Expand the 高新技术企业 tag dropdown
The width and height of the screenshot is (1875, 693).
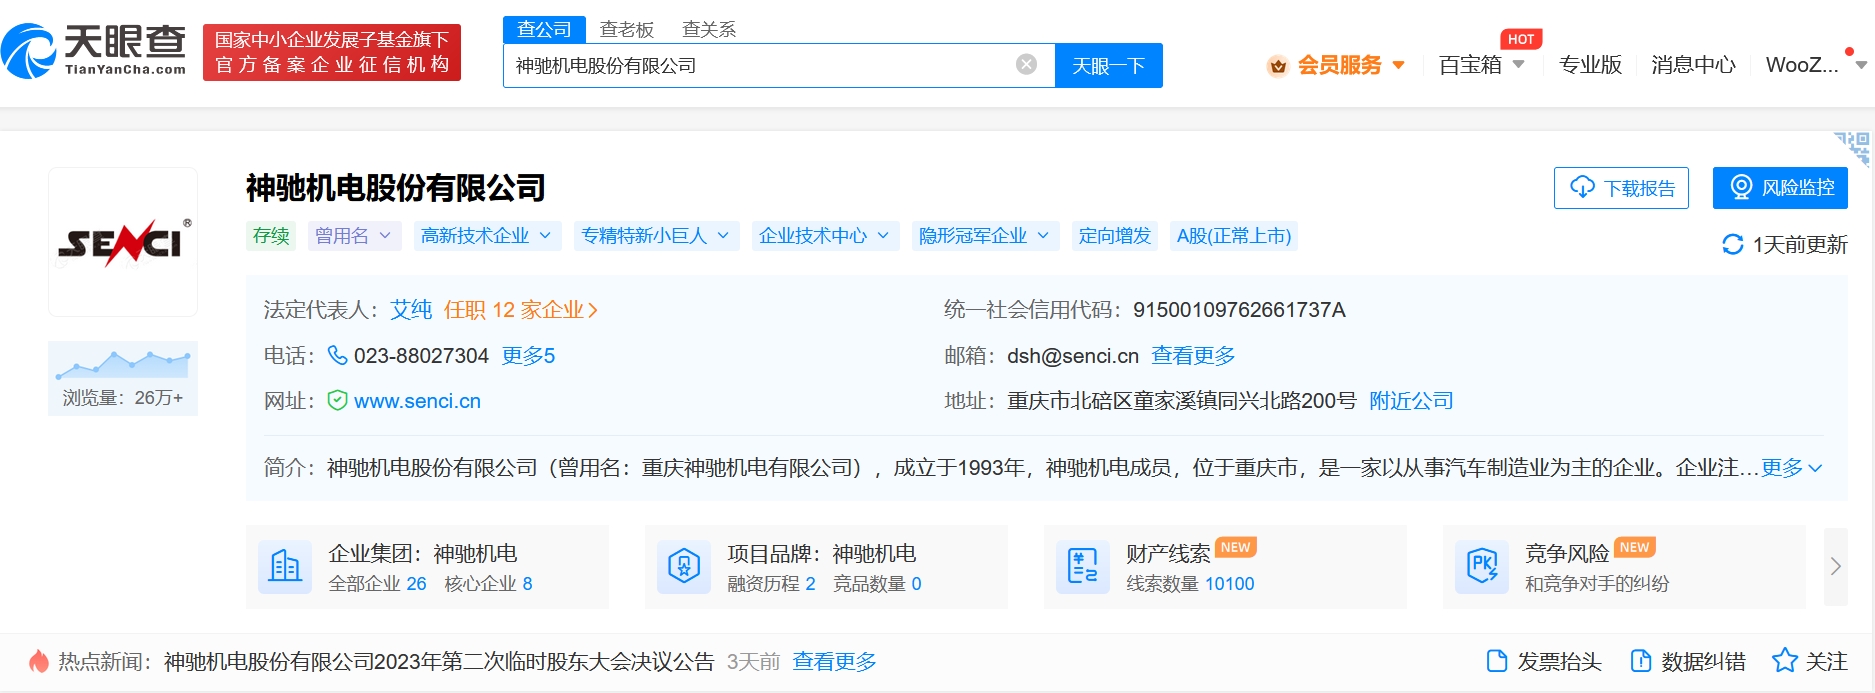[x=487, y=236]
